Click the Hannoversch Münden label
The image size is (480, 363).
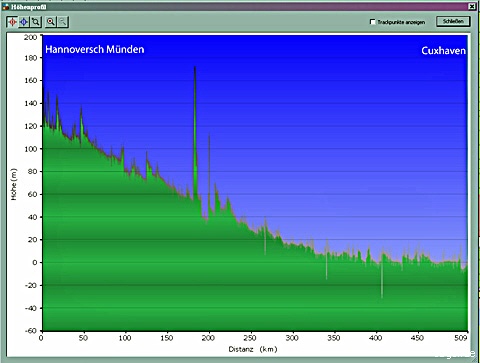pyautogui.click(x=95, y=49)
